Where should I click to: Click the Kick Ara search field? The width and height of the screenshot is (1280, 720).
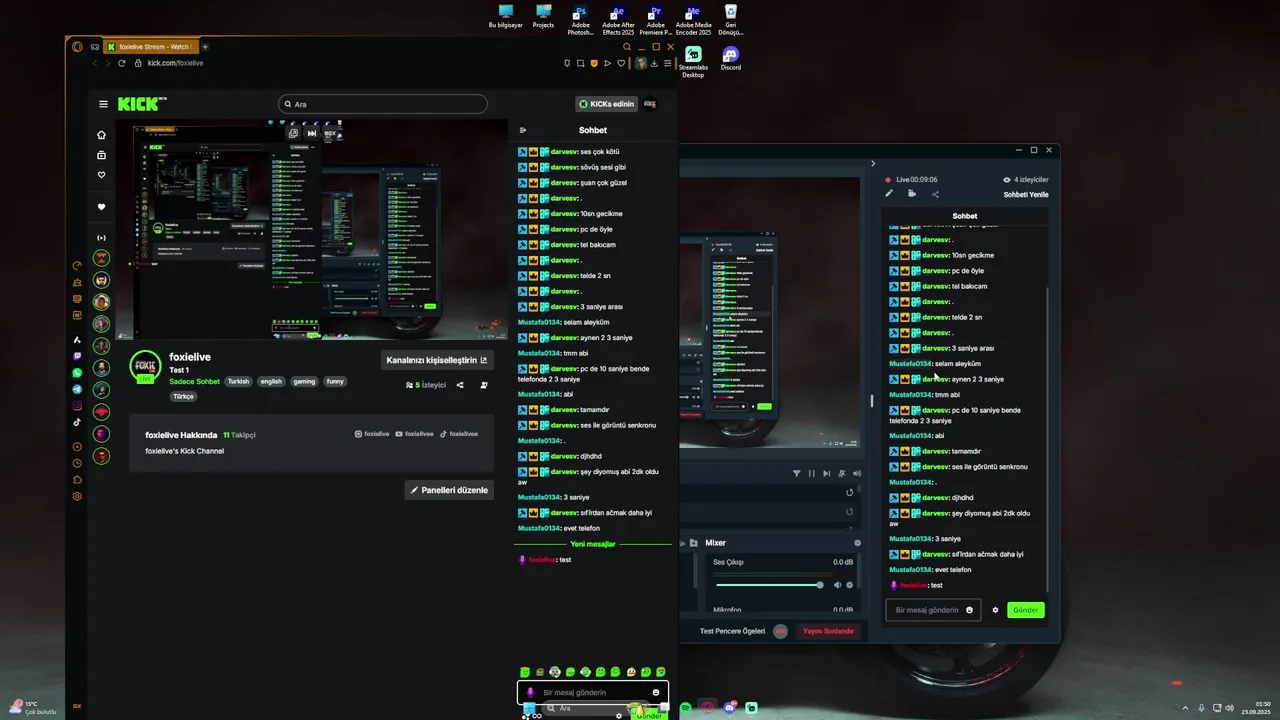[x=383, y=104]
